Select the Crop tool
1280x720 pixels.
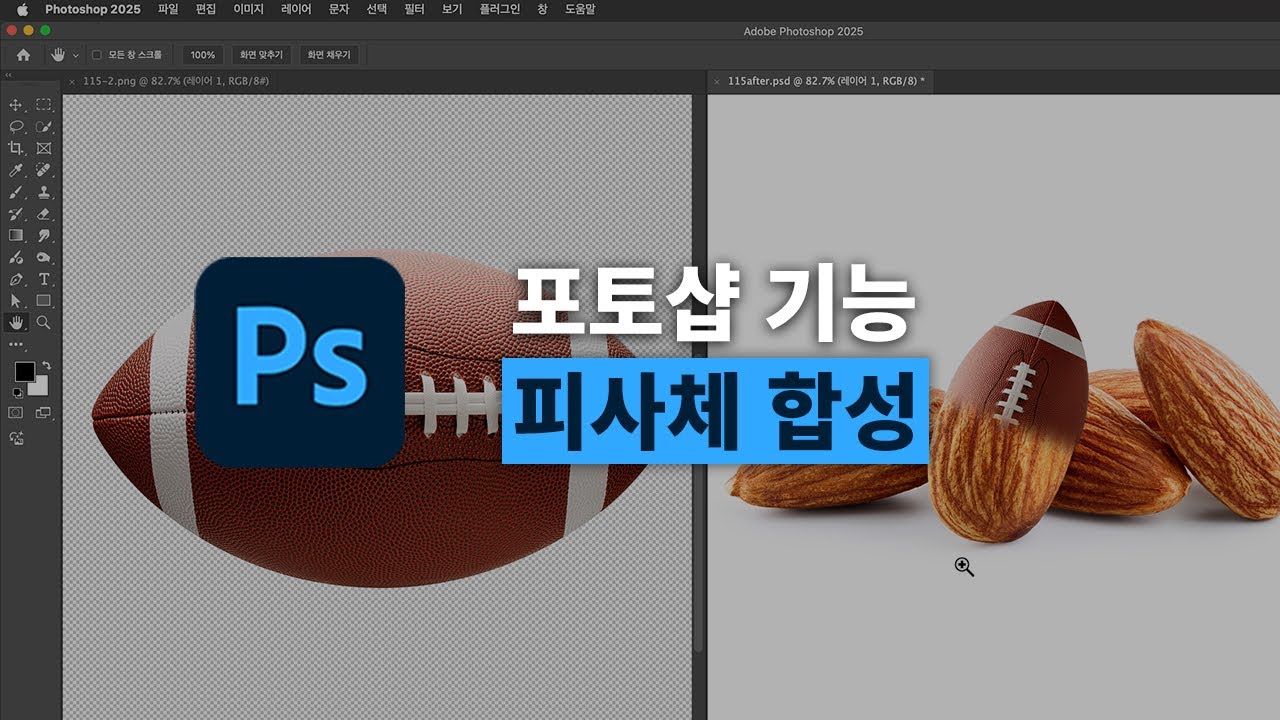(x=16, y=148)
